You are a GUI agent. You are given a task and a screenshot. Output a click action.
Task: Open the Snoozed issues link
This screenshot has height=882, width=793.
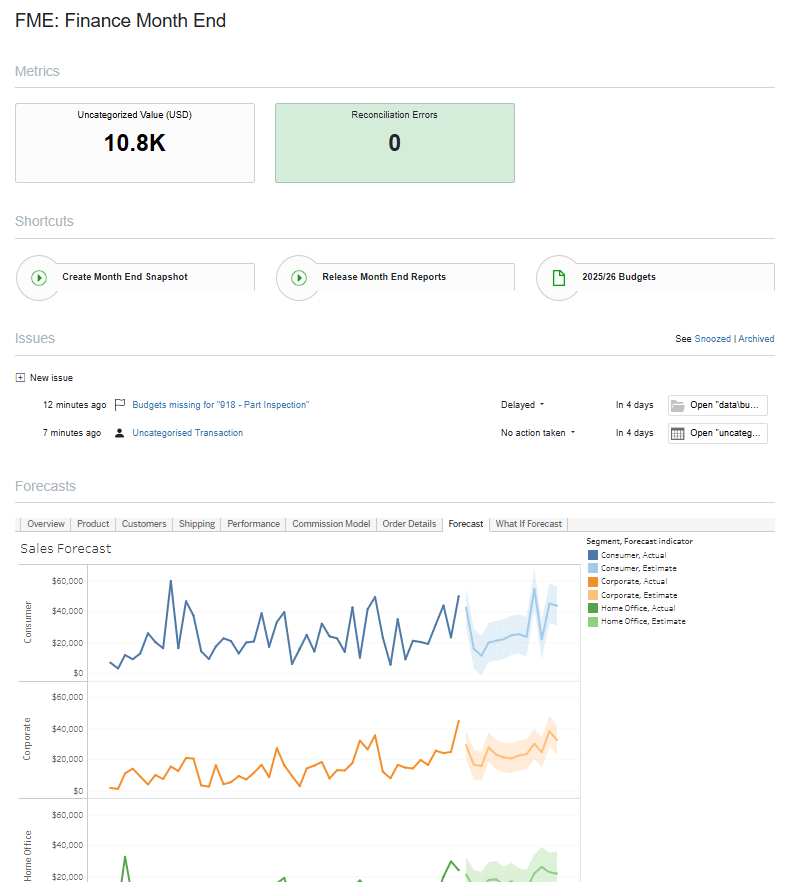pos(713,339)
